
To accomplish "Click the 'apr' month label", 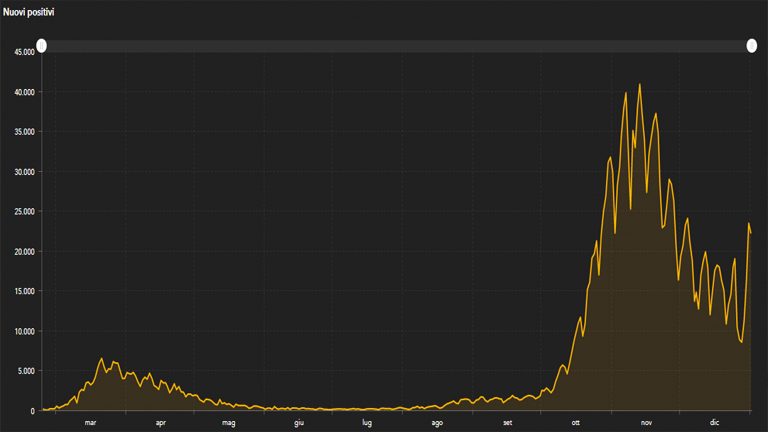I will [161, 422].
